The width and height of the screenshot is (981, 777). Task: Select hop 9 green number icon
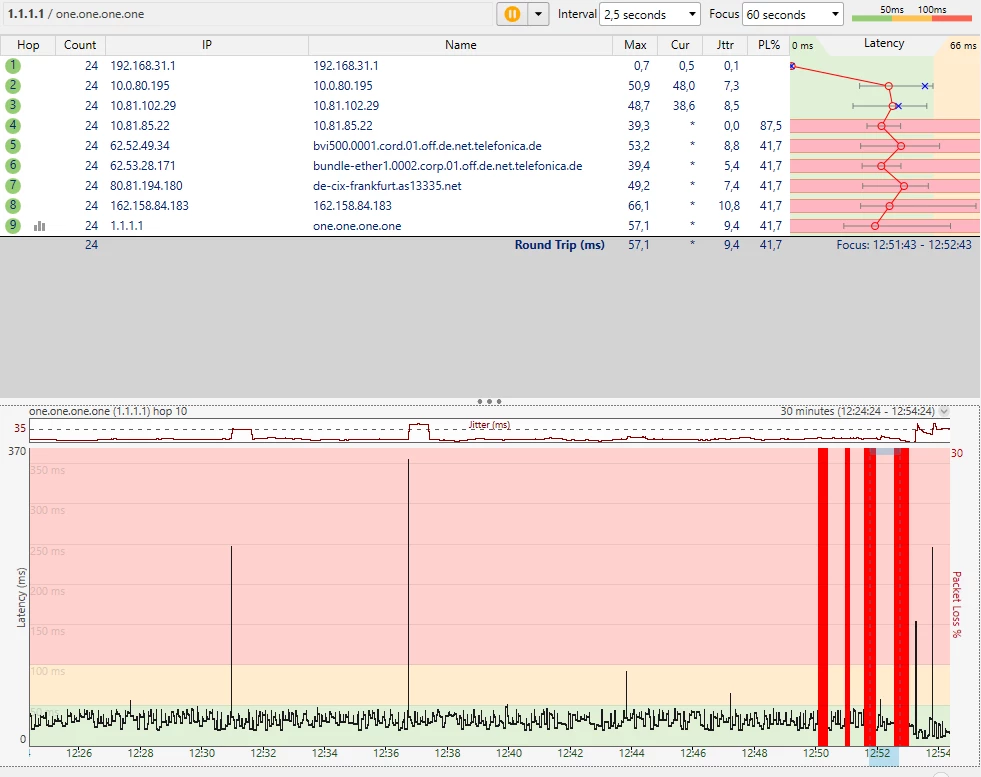click(x=13, y=226)
